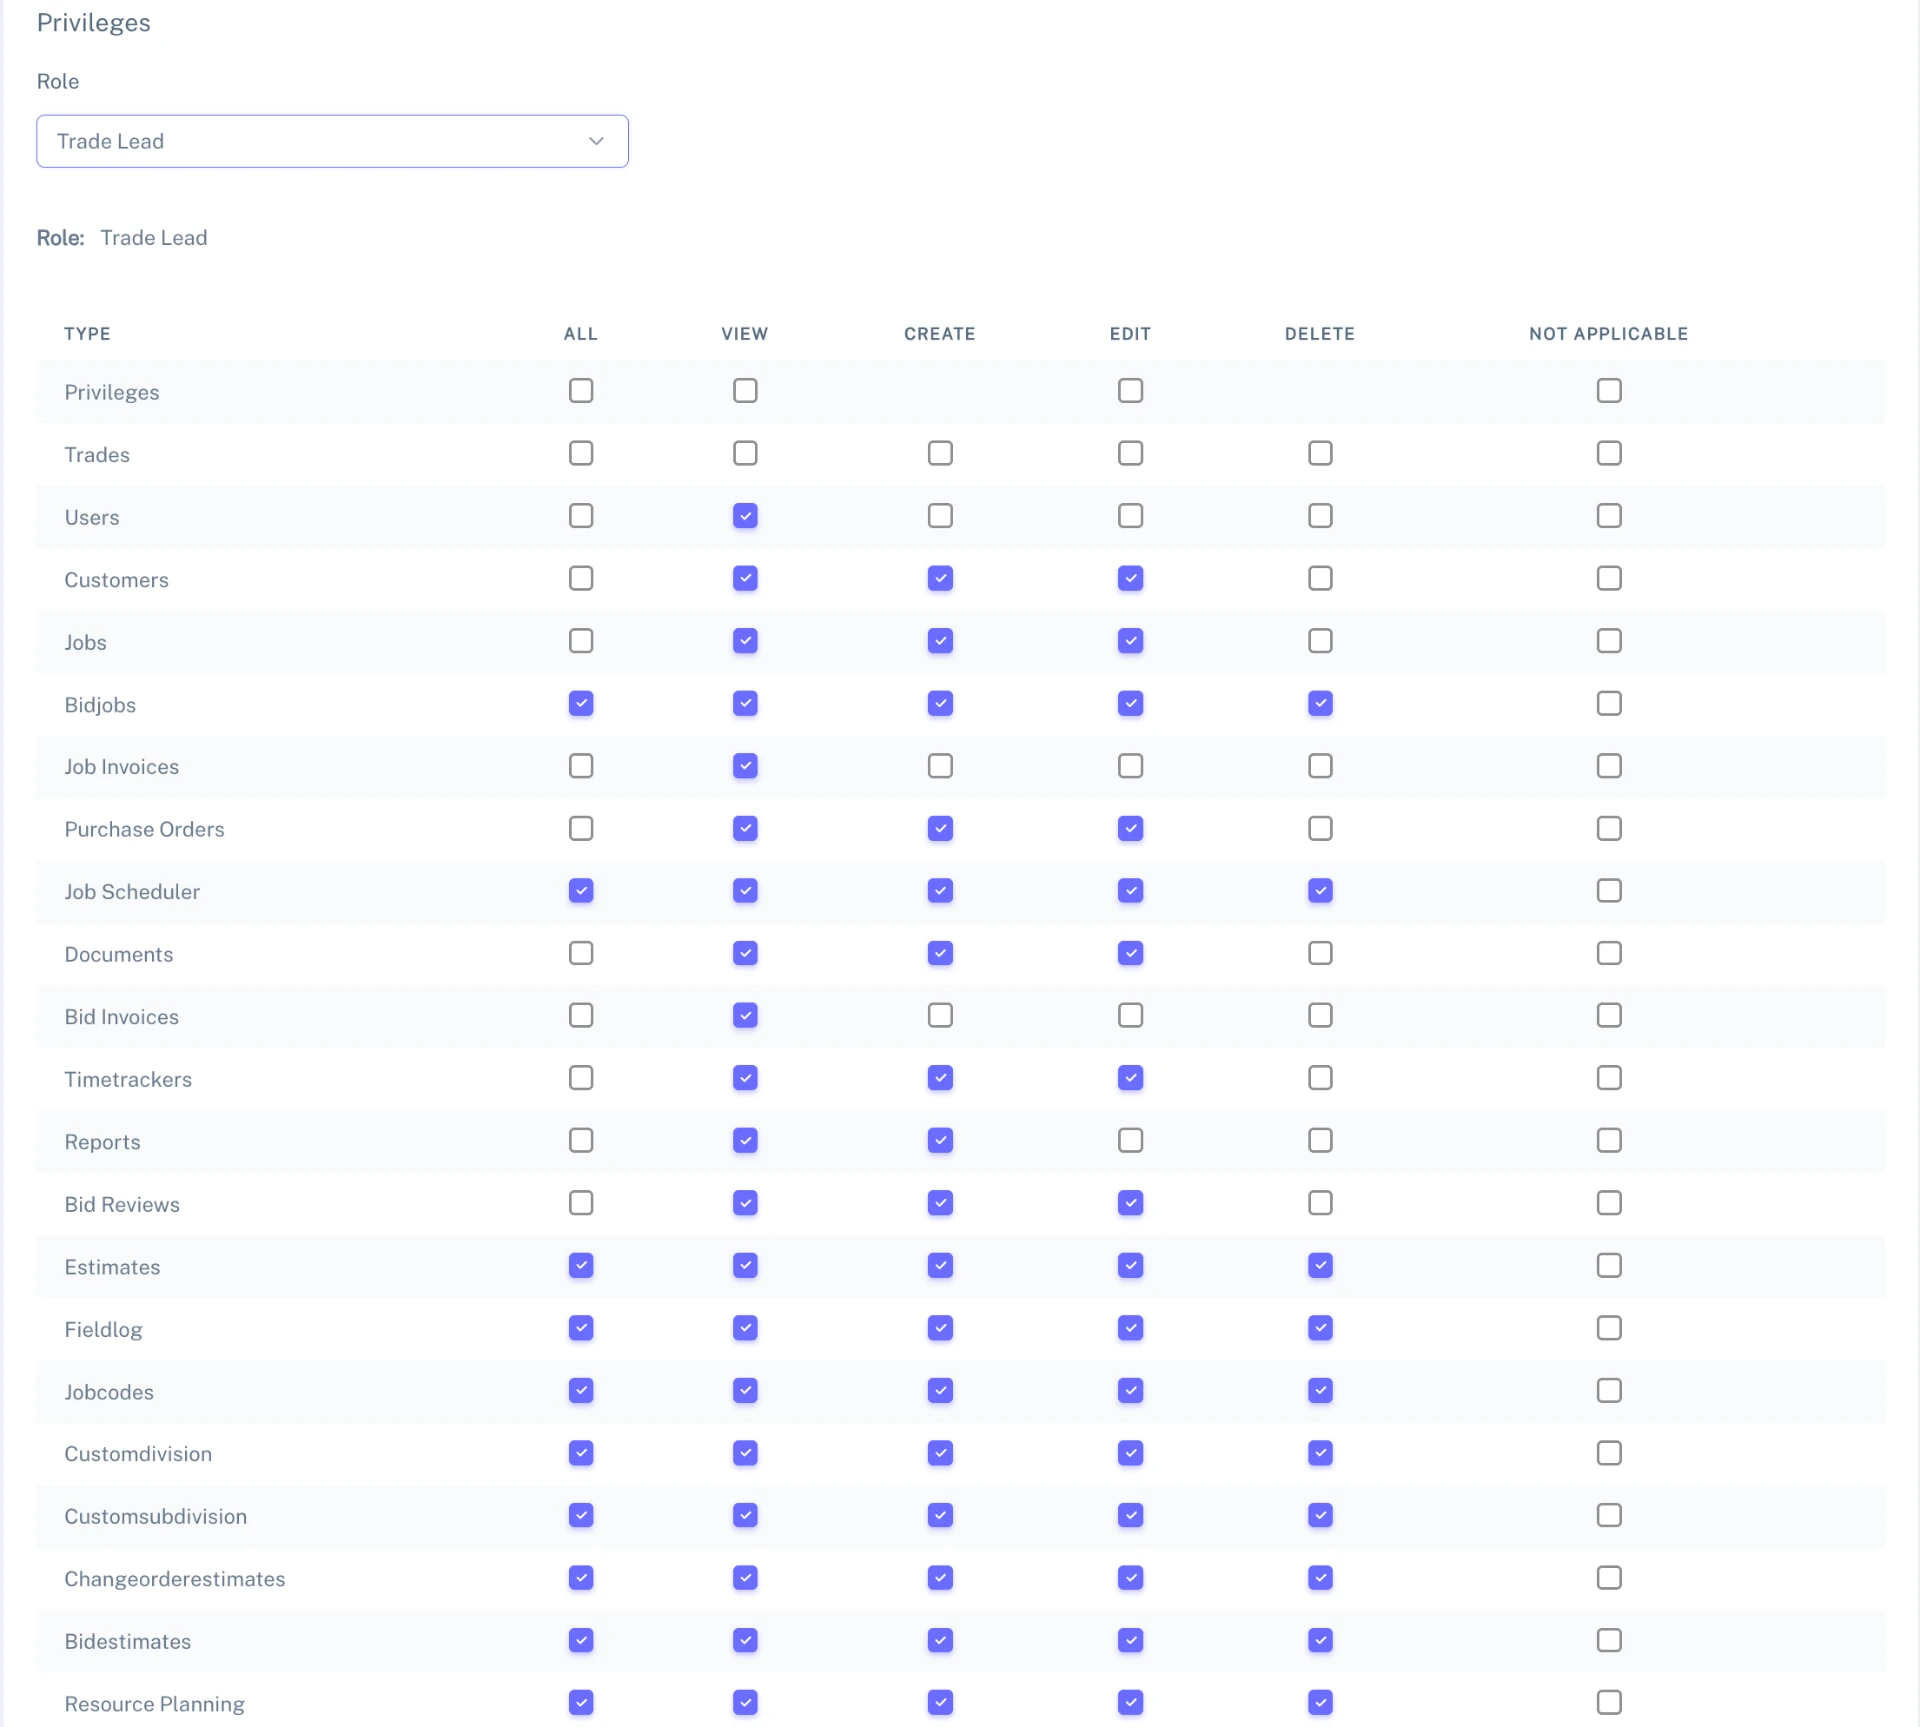
Task: Enable CREATE for Job Invoices
Action: click(940, 766)
